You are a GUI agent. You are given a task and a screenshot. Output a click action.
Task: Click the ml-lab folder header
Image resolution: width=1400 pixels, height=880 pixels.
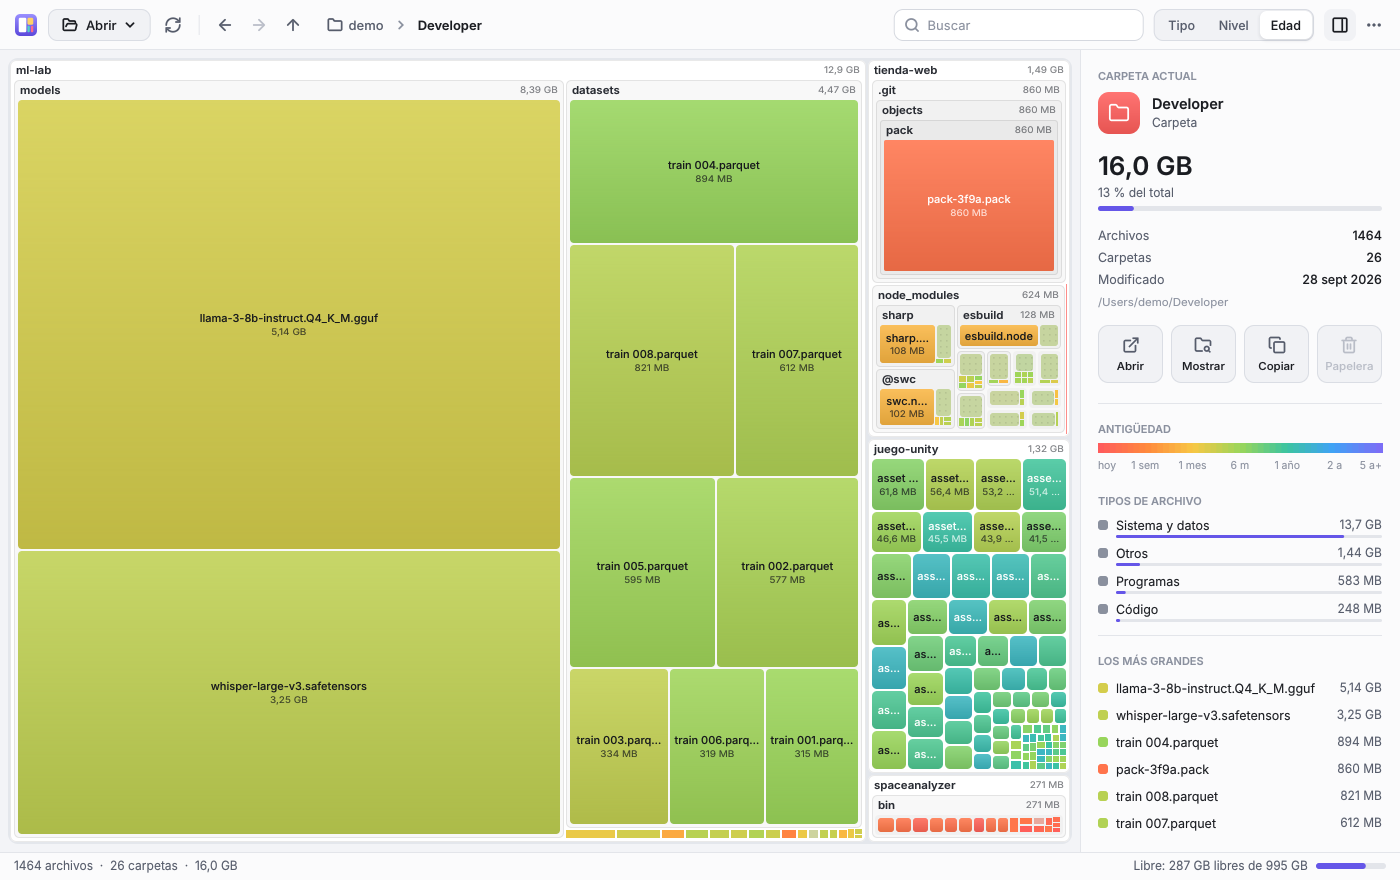(x=438, y=70)
